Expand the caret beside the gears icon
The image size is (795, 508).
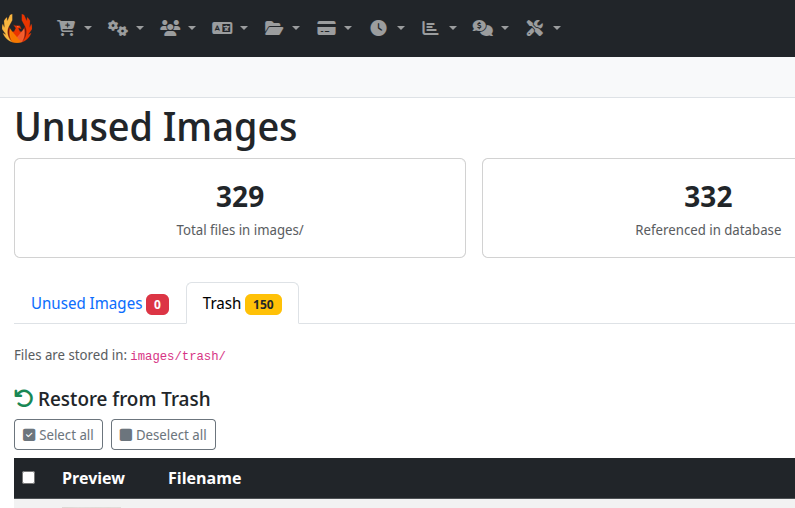[x=140, y=28]
